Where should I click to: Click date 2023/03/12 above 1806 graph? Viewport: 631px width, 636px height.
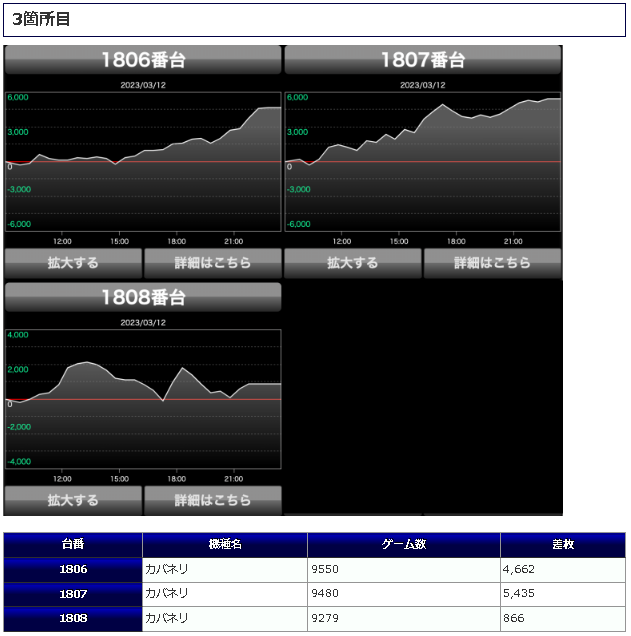tap(143, 85)
